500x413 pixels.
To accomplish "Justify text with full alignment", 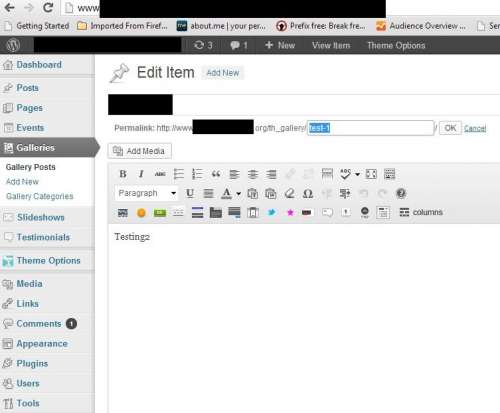I will coord(209,193).
